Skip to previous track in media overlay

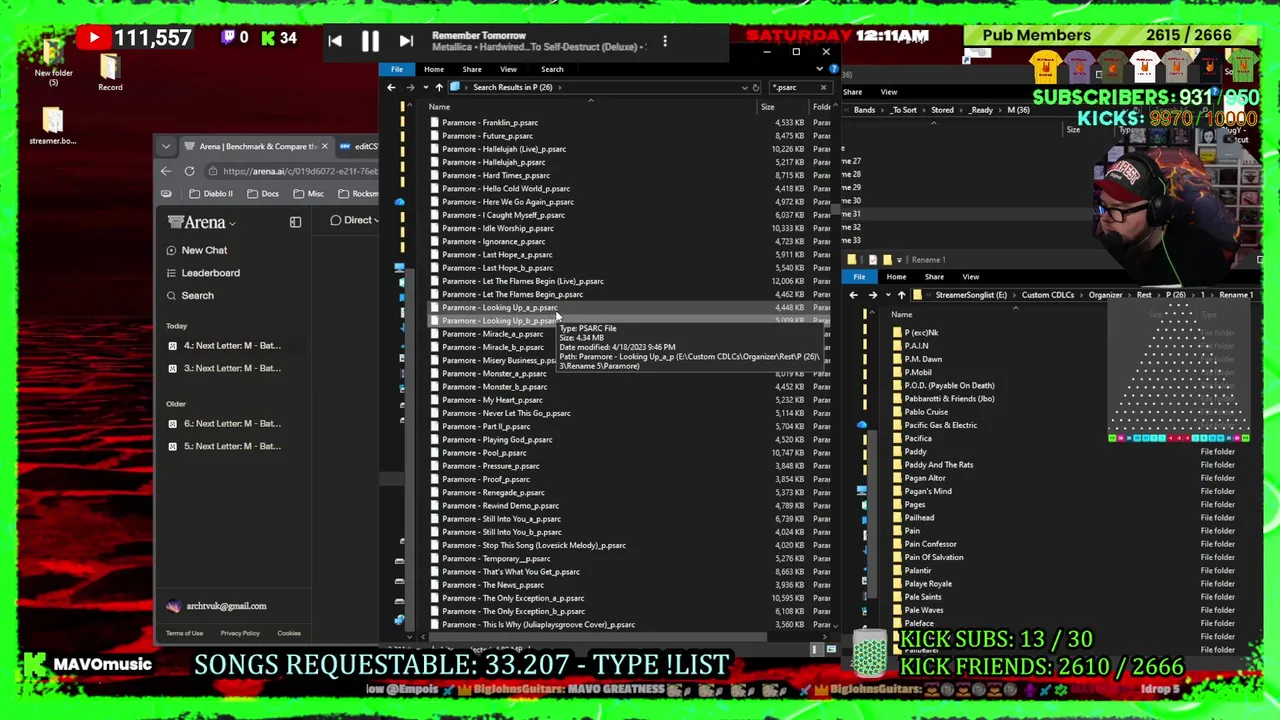[335, 41]
